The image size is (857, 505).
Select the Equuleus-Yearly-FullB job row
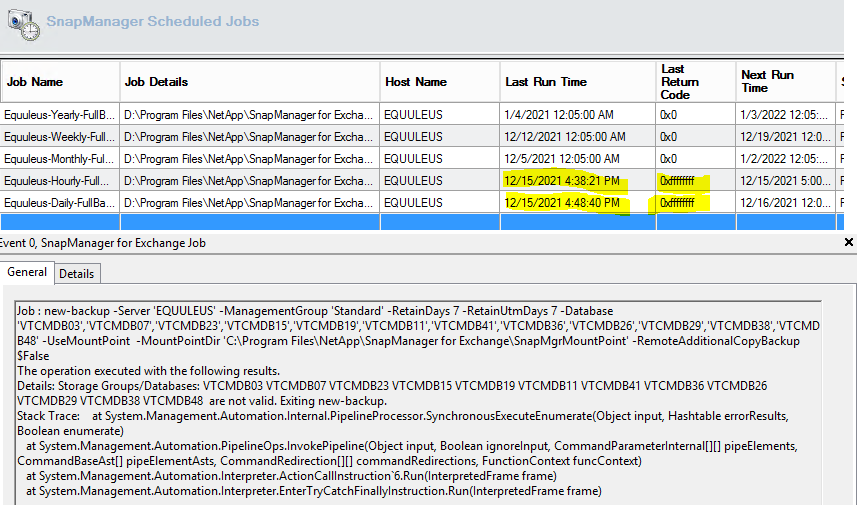[x=60, y=115]
